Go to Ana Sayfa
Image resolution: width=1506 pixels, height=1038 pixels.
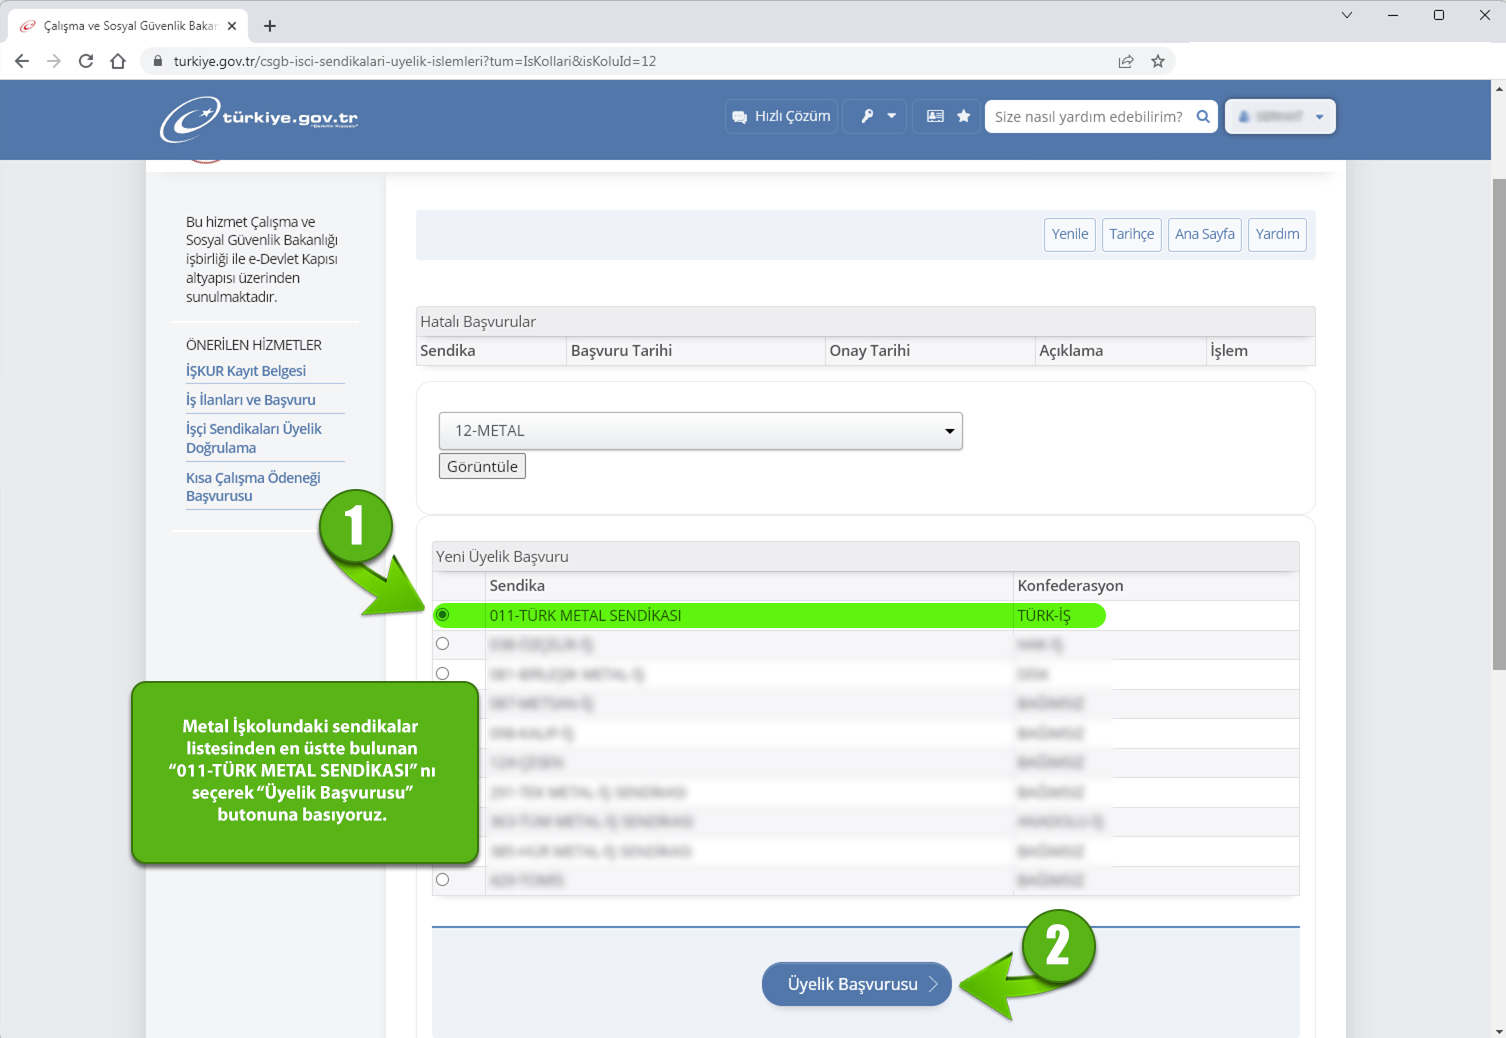[1205, 234]
